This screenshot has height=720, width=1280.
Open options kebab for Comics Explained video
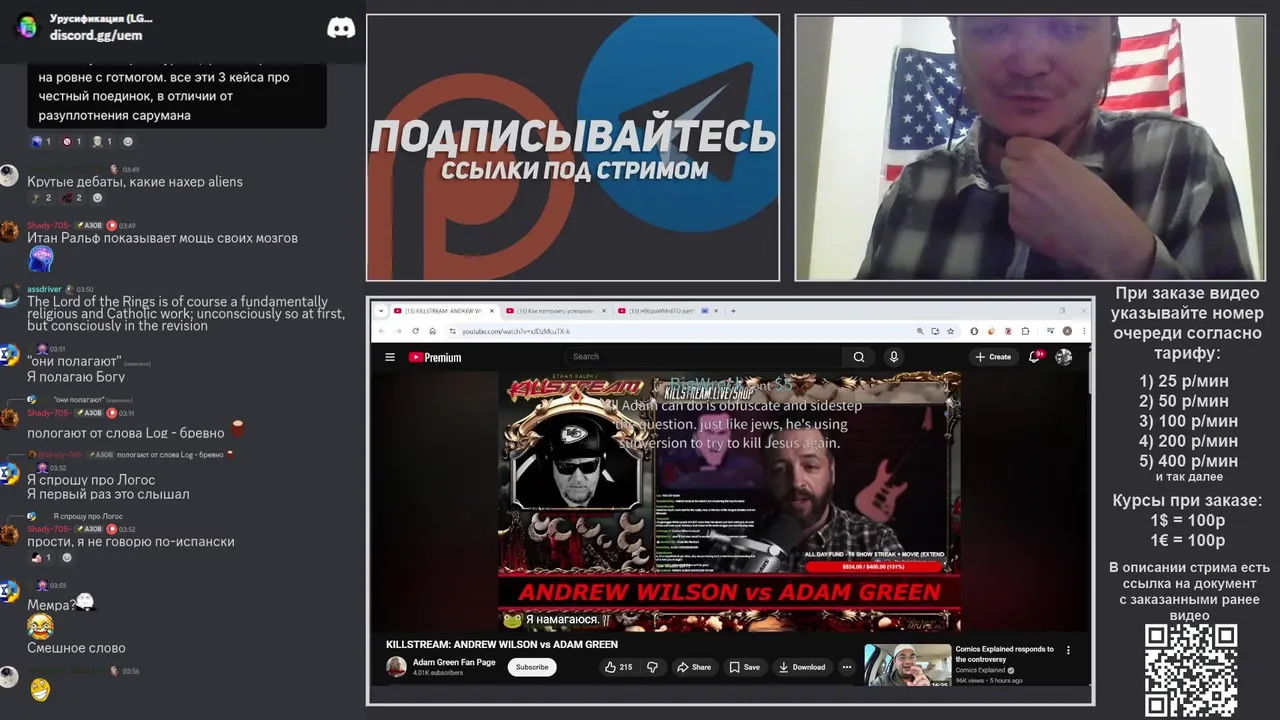click(1068, 650)
